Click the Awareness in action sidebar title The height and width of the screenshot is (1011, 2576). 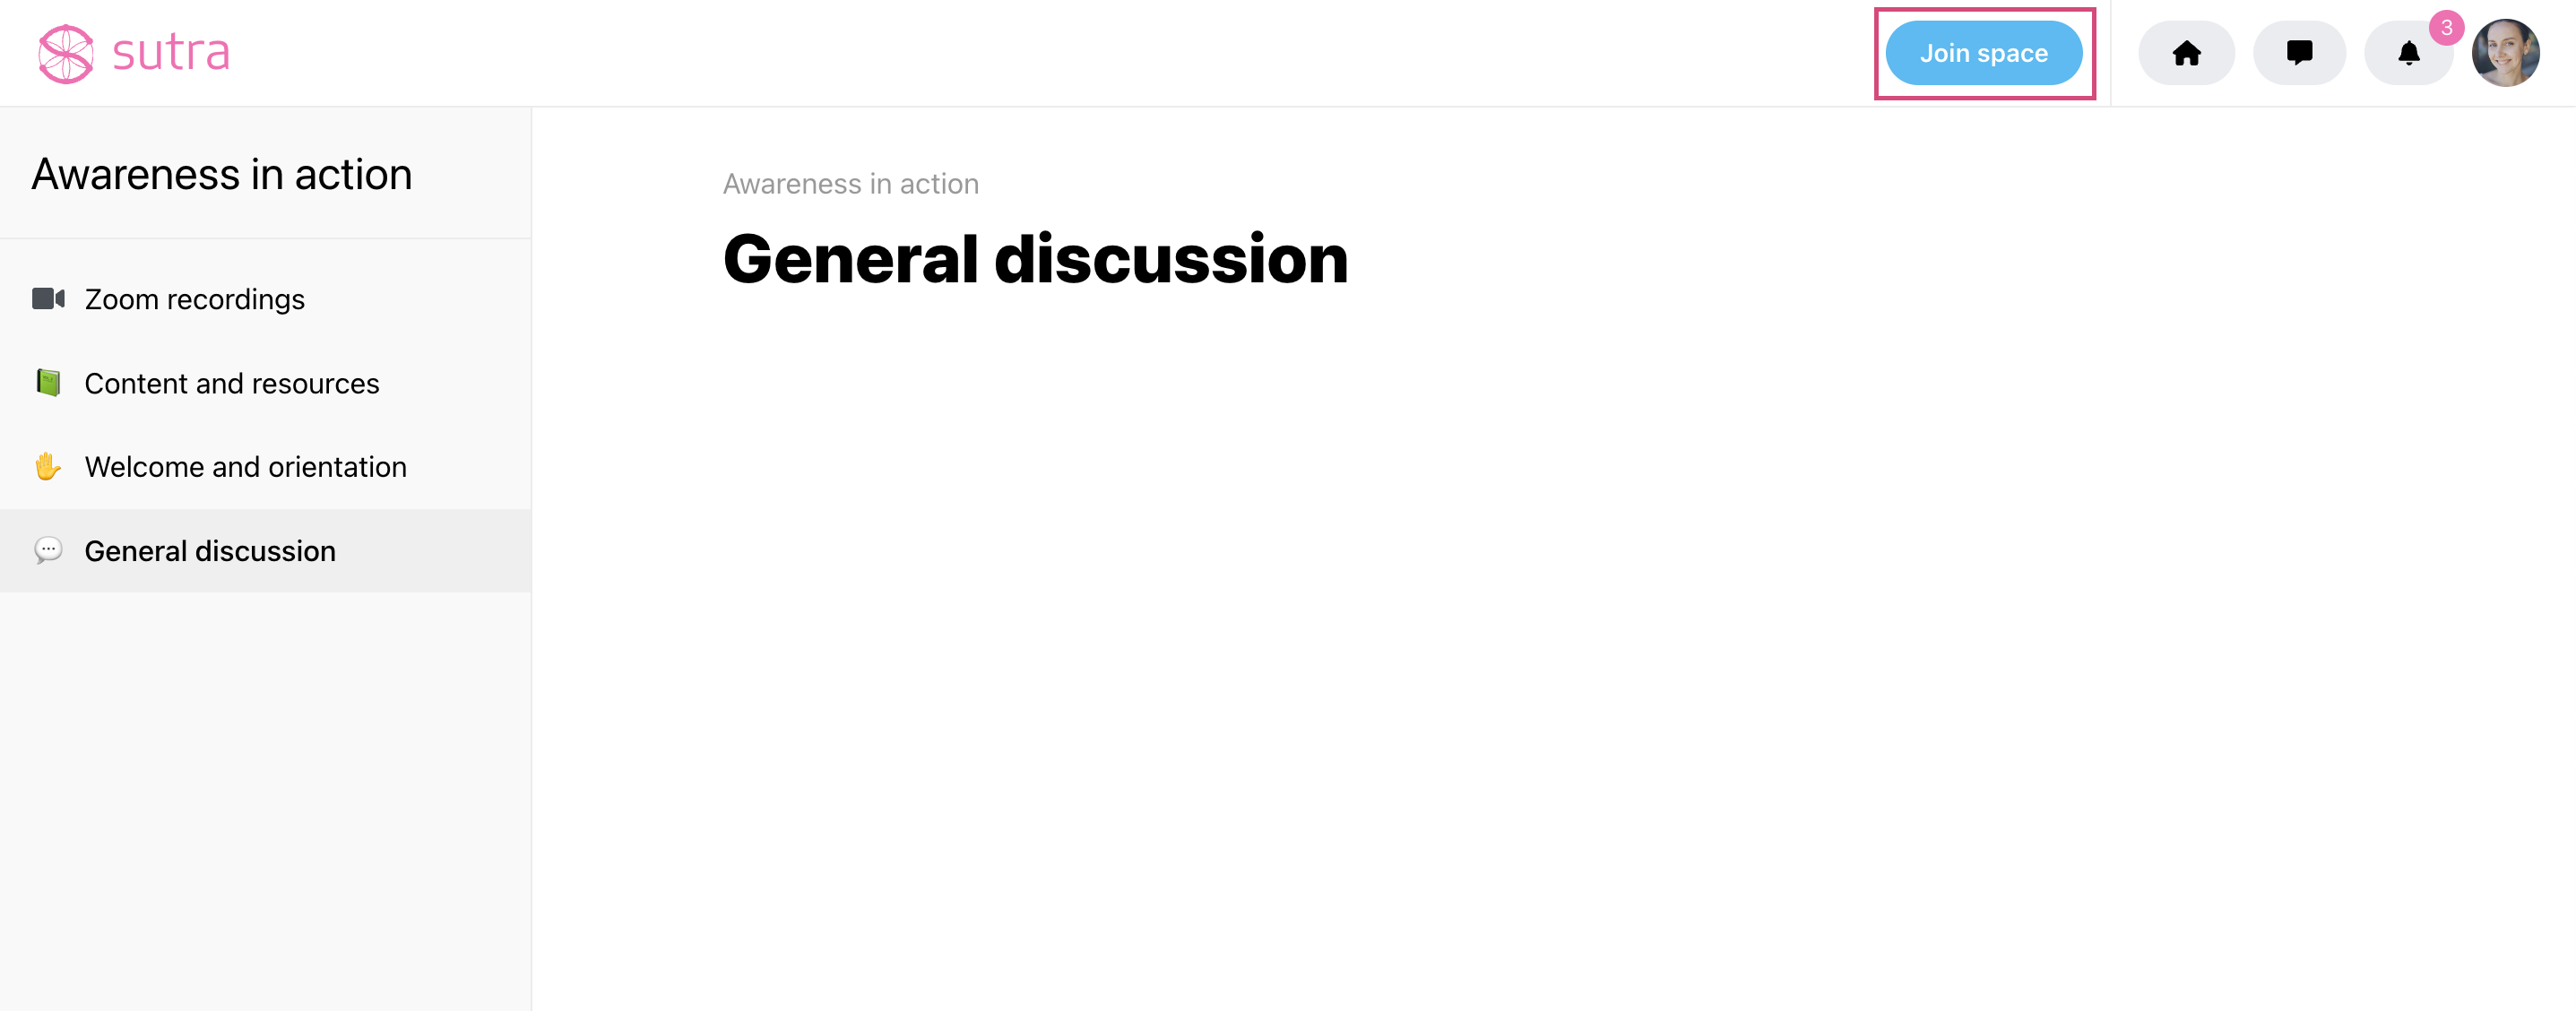(x=222, y=174)
